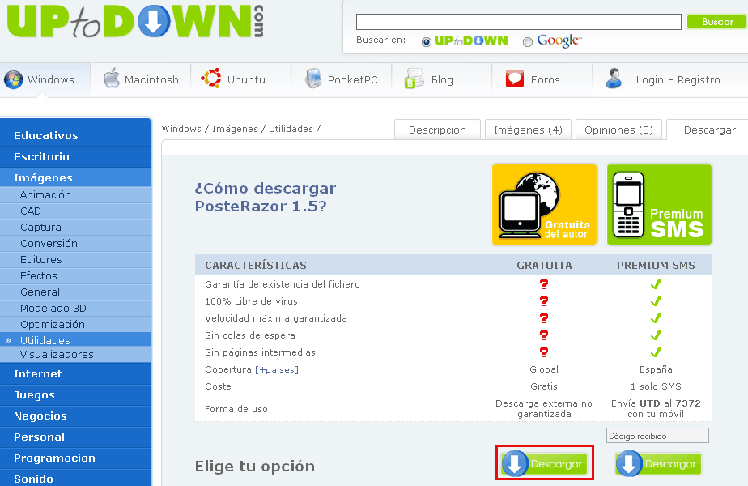Click the Apple Macintosh icon

click(111, 78)
